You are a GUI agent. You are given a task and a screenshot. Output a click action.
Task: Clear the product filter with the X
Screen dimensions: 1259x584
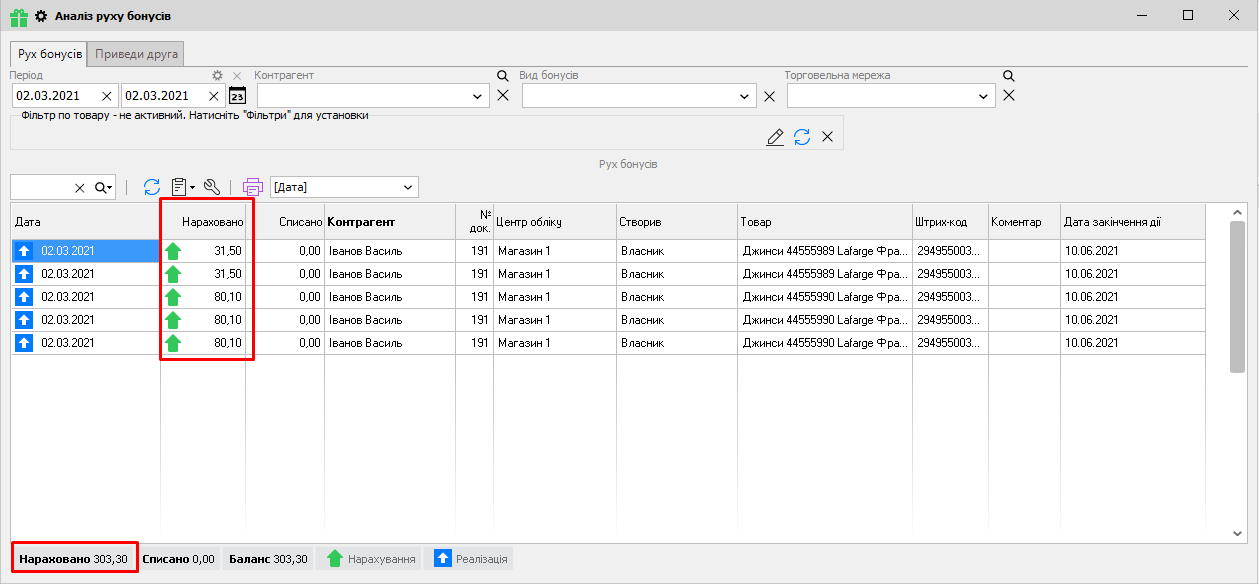pos(828,137)
